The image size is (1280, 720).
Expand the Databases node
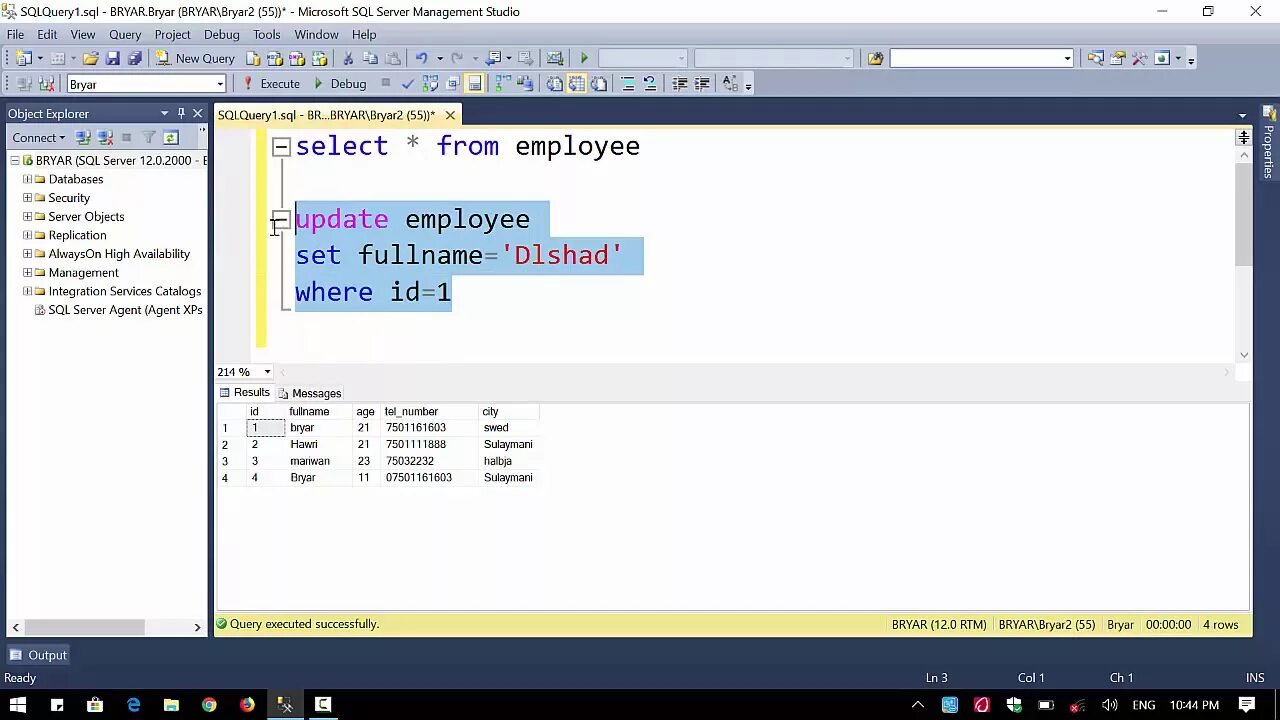[27, 179]
